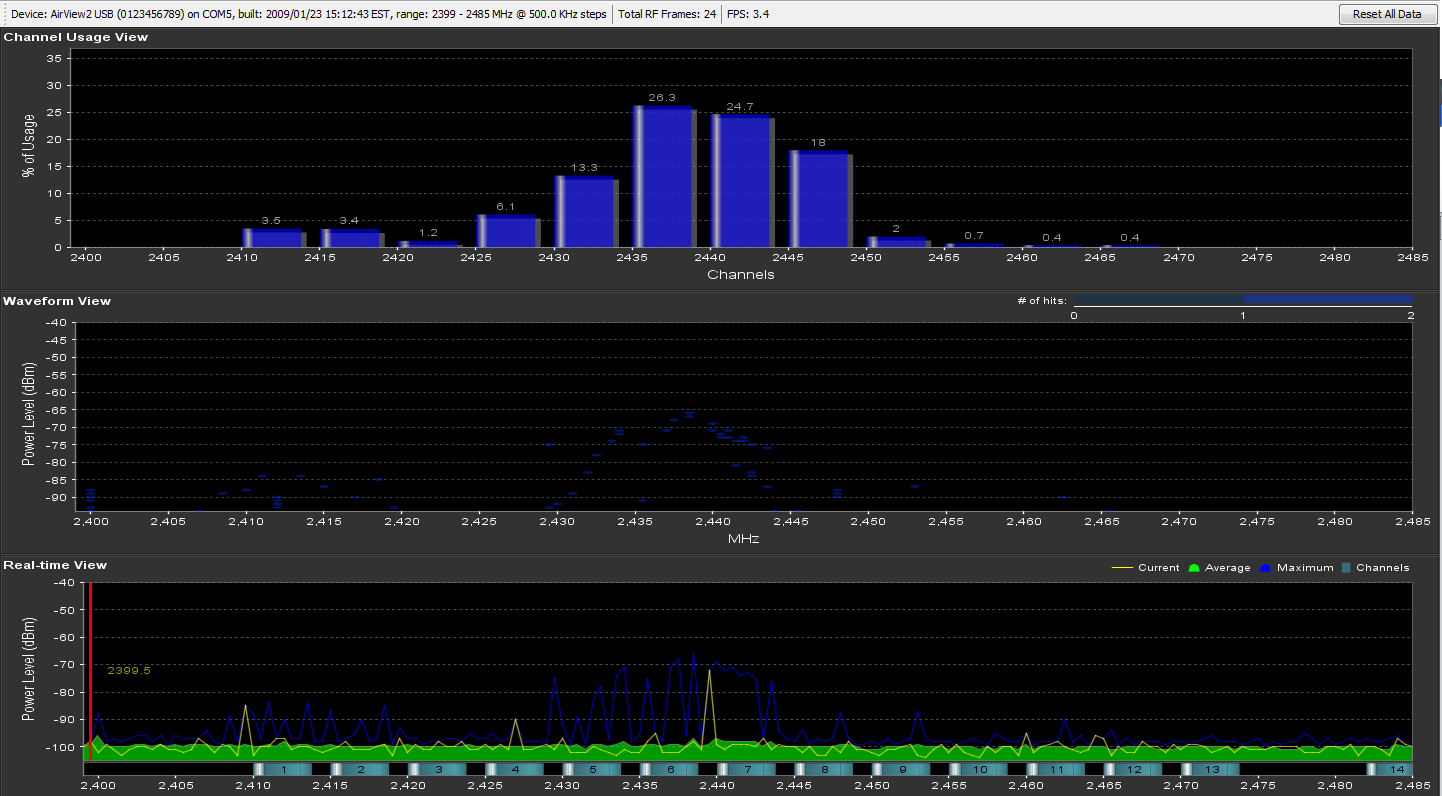
Task: Click the blue Maximum legend icon
Action: 1265,568
